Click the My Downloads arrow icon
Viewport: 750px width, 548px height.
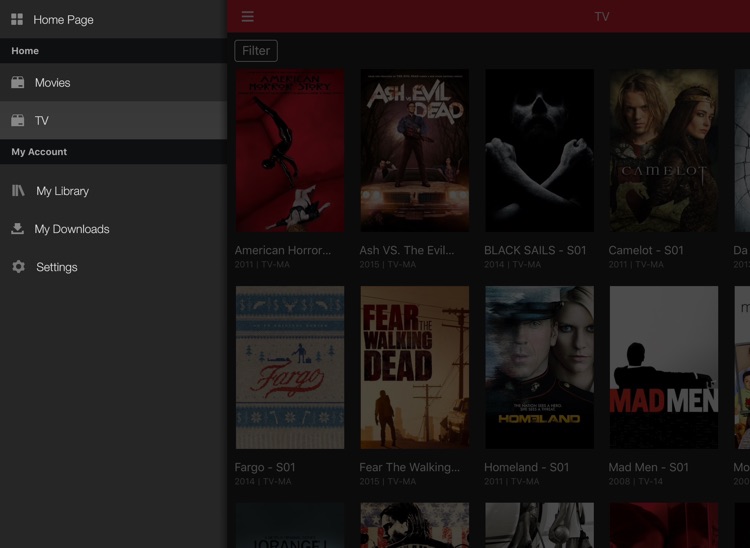pos(18,229)
